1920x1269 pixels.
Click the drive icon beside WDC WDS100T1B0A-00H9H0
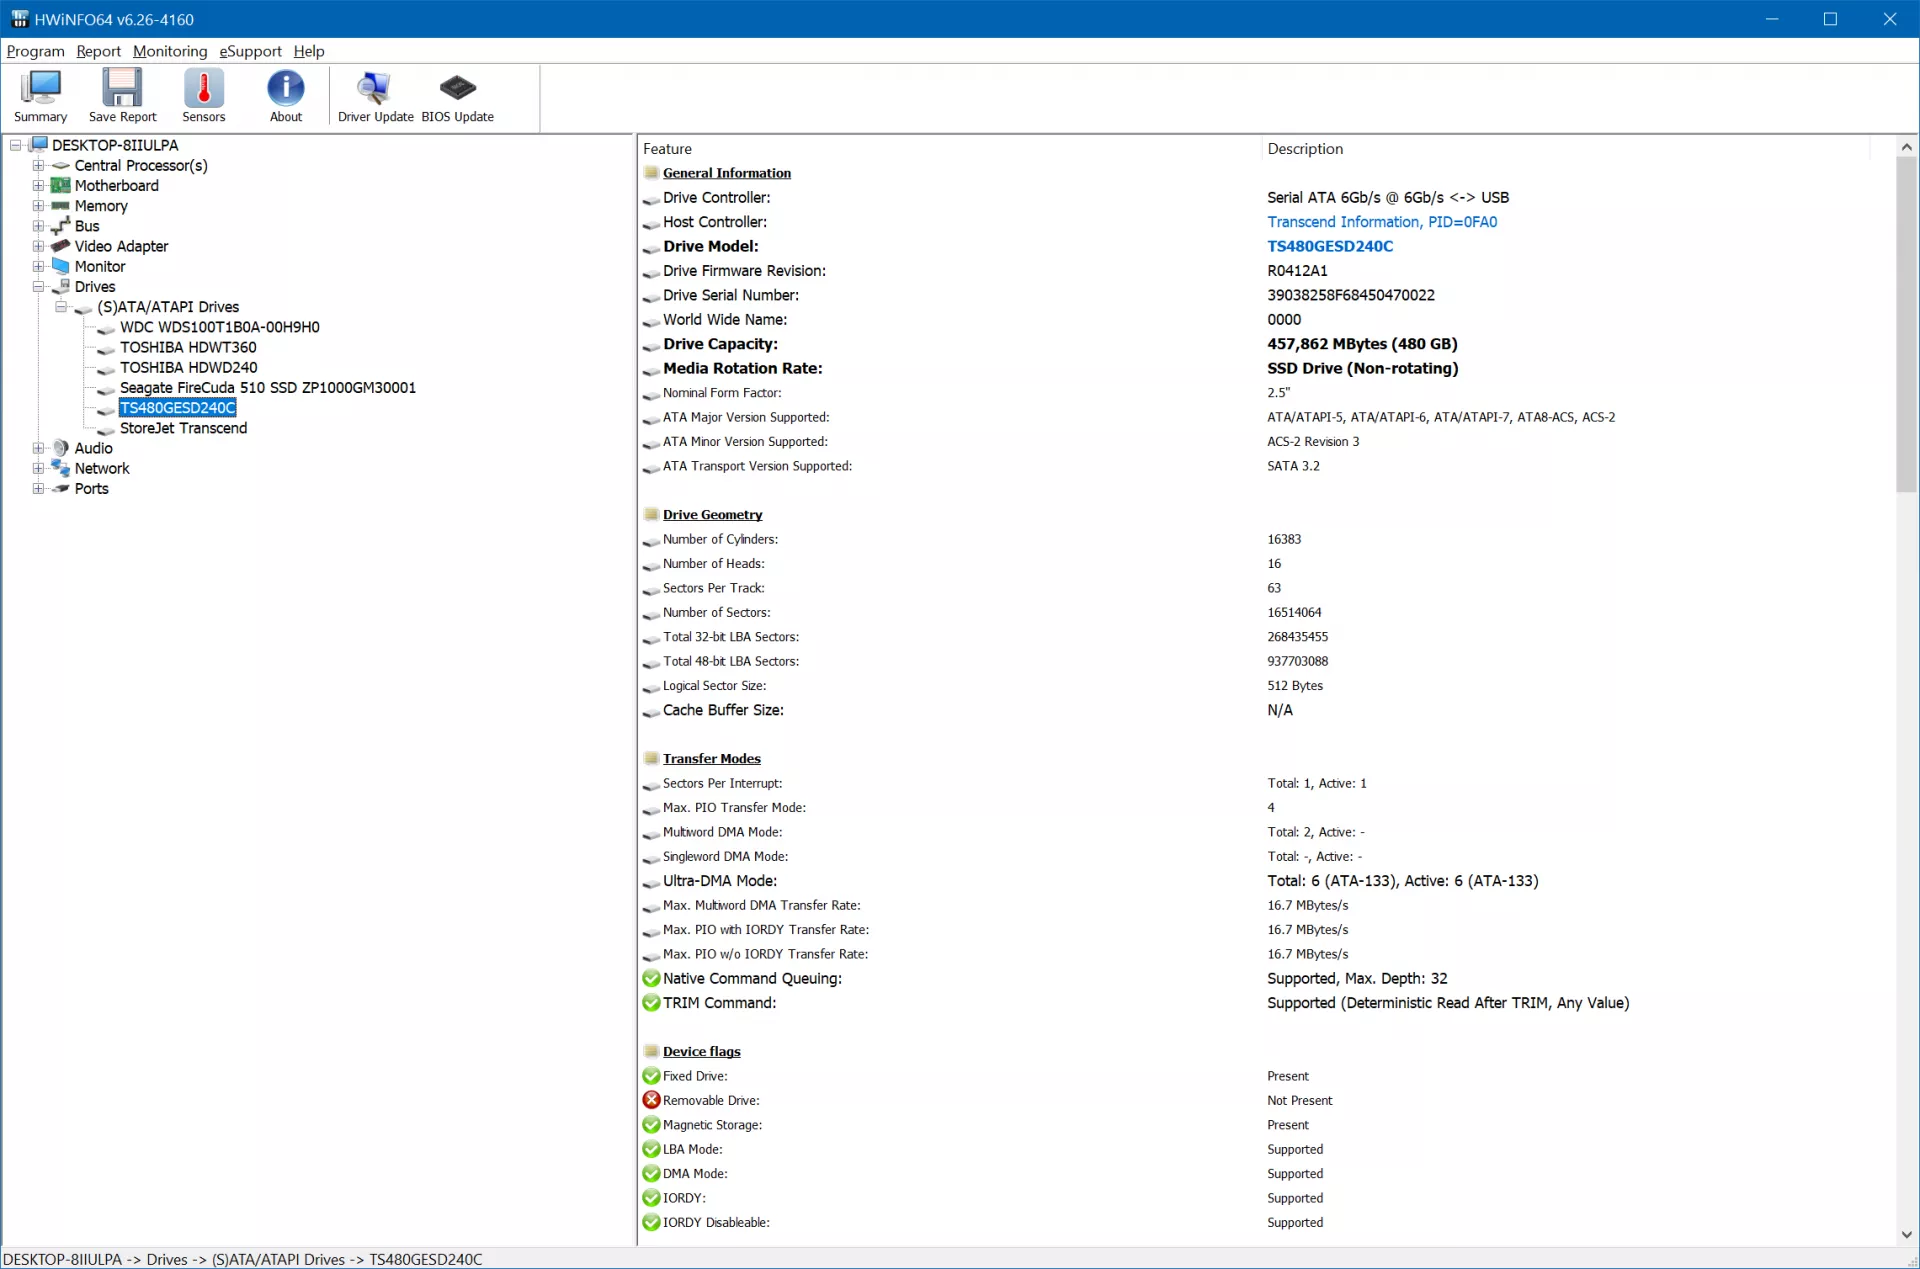click(106, 328)
